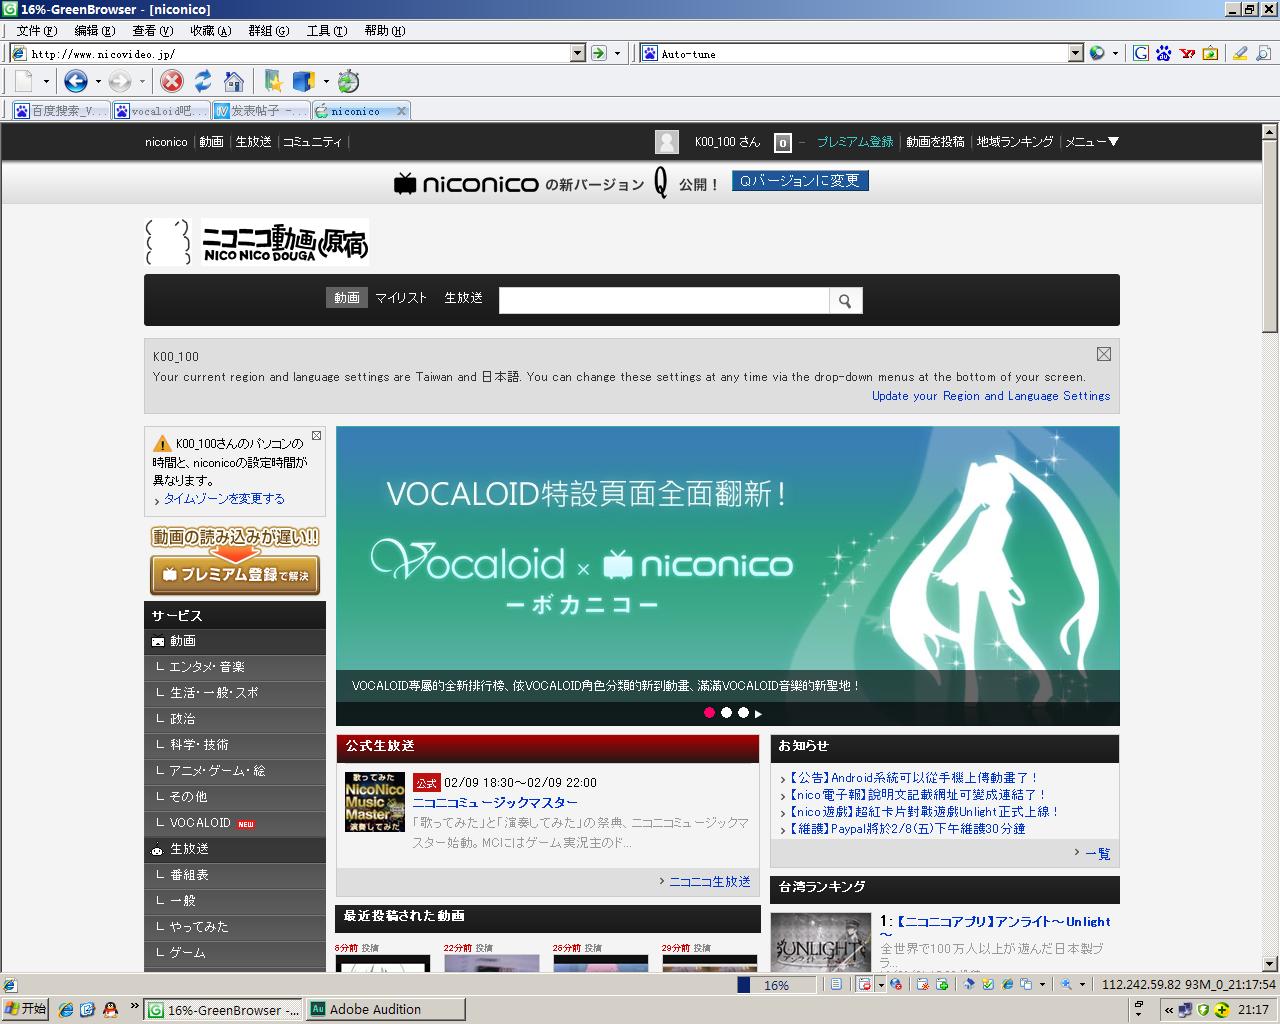This screenshot has width=1280, height=1024.
Task: Refresh the page using the blue arrows icon
Action: (203, 81)
